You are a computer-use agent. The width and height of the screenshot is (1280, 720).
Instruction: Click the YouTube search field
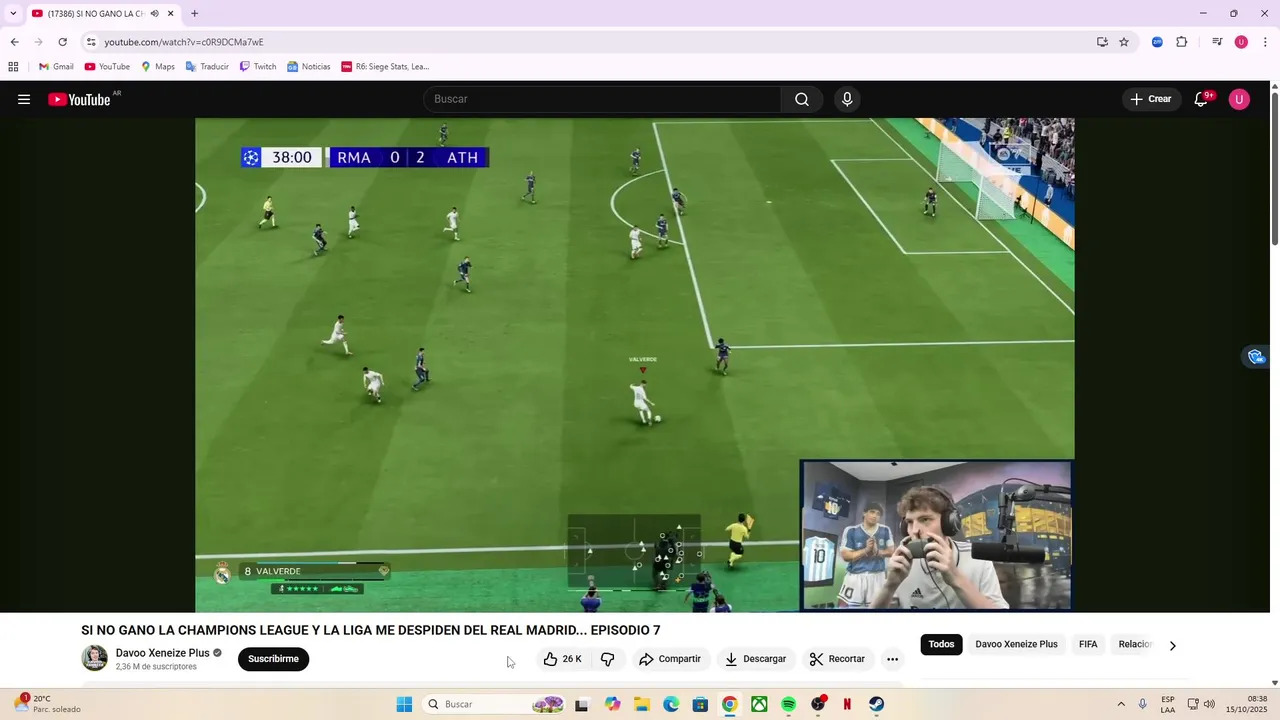[x=602, y=99]
